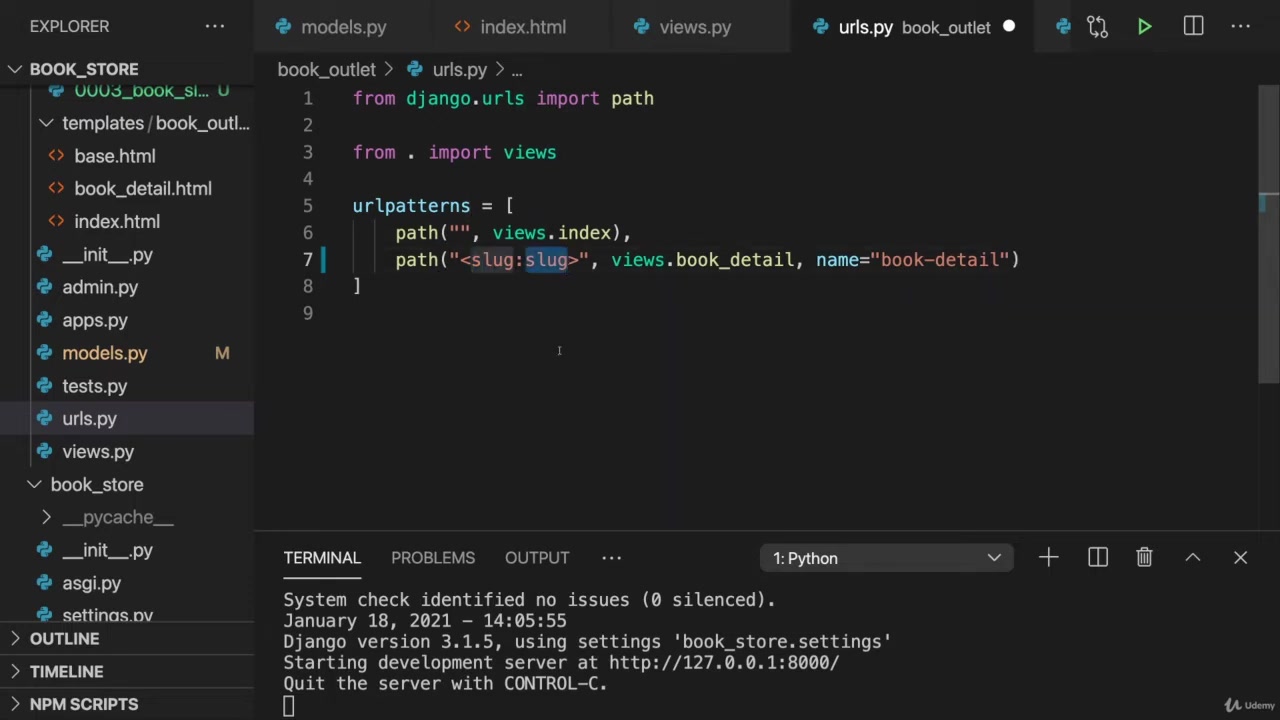Viewport: 1280px width, 720px height.
Task: Open Explorer views and more actions menu
Action: point(215,26)
